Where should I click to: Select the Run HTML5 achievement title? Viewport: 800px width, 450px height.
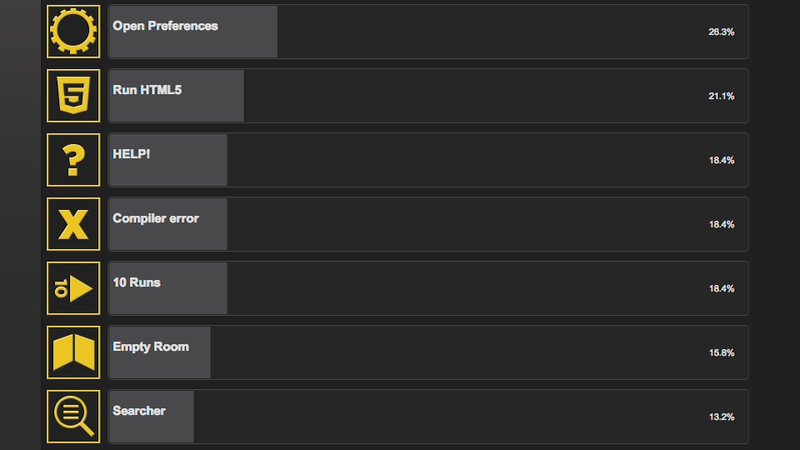click(x=147, y=90)
